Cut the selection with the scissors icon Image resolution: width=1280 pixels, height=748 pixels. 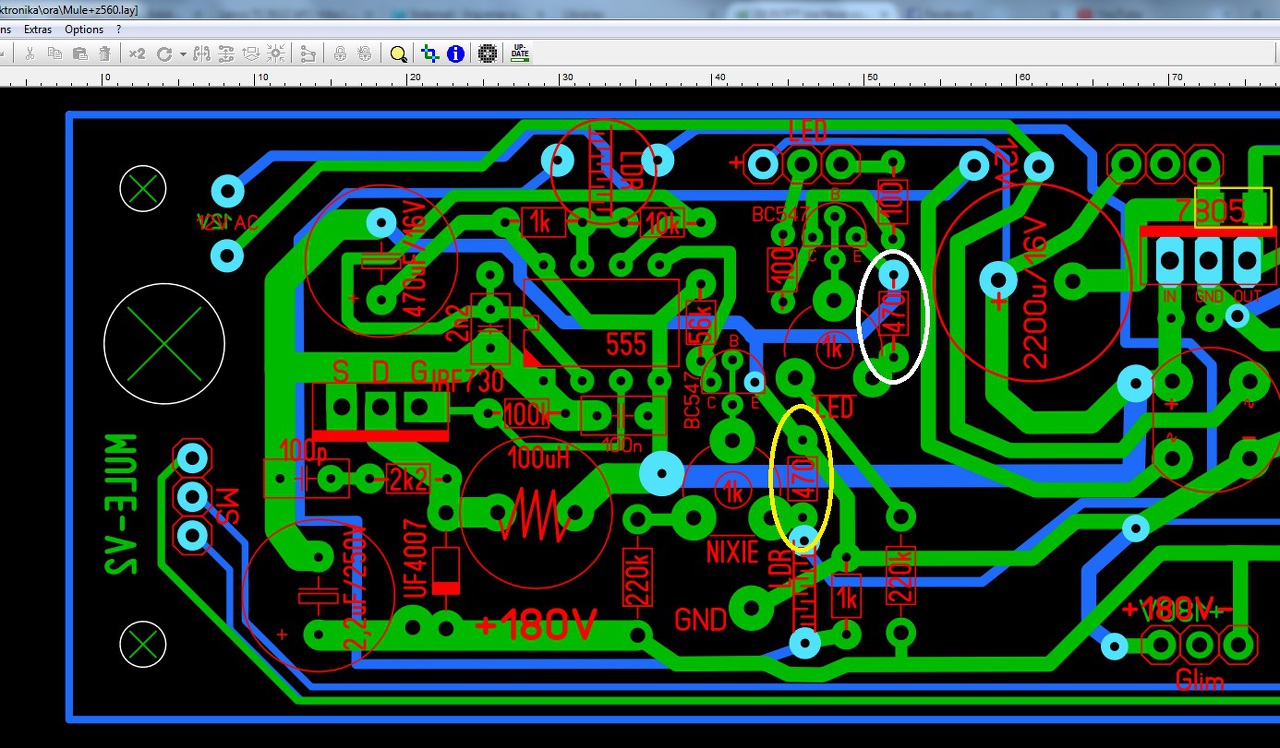click(x=30, y=53)
